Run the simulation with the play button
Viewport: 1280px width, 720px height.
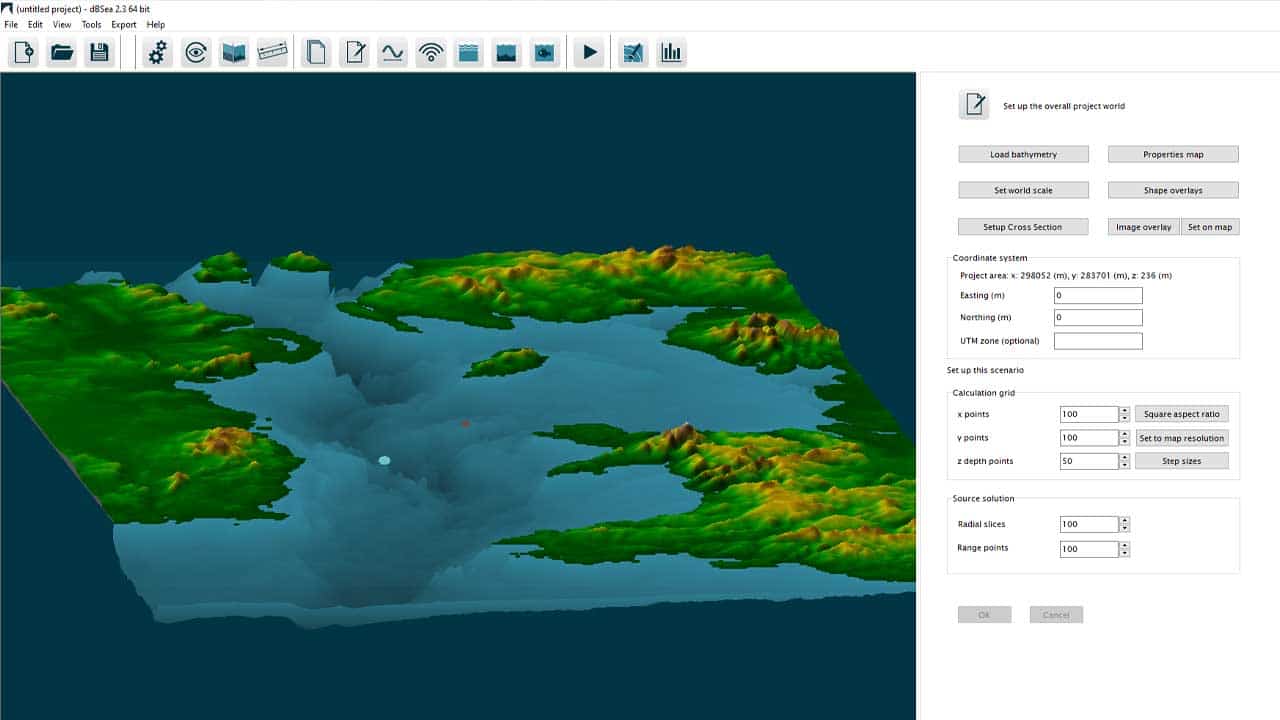coord(589,53)
